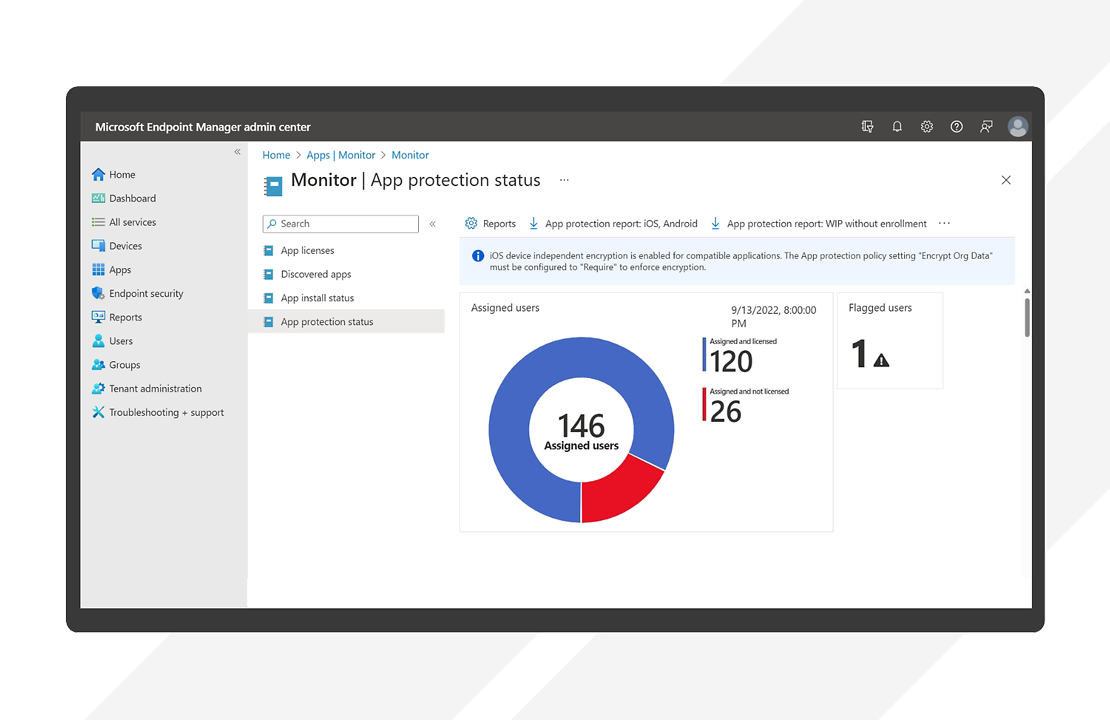Click the Microsoft Endpoint Manager admin center title
The width and height of the screenshot is (1110, 720).
(x=202, y=127)
